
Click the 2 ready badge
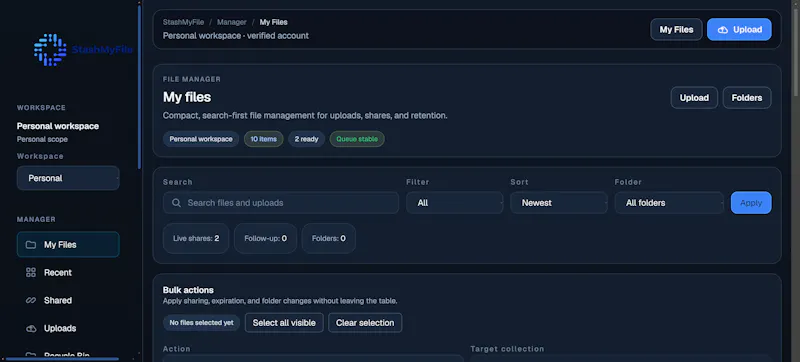(x=307, y=139)
